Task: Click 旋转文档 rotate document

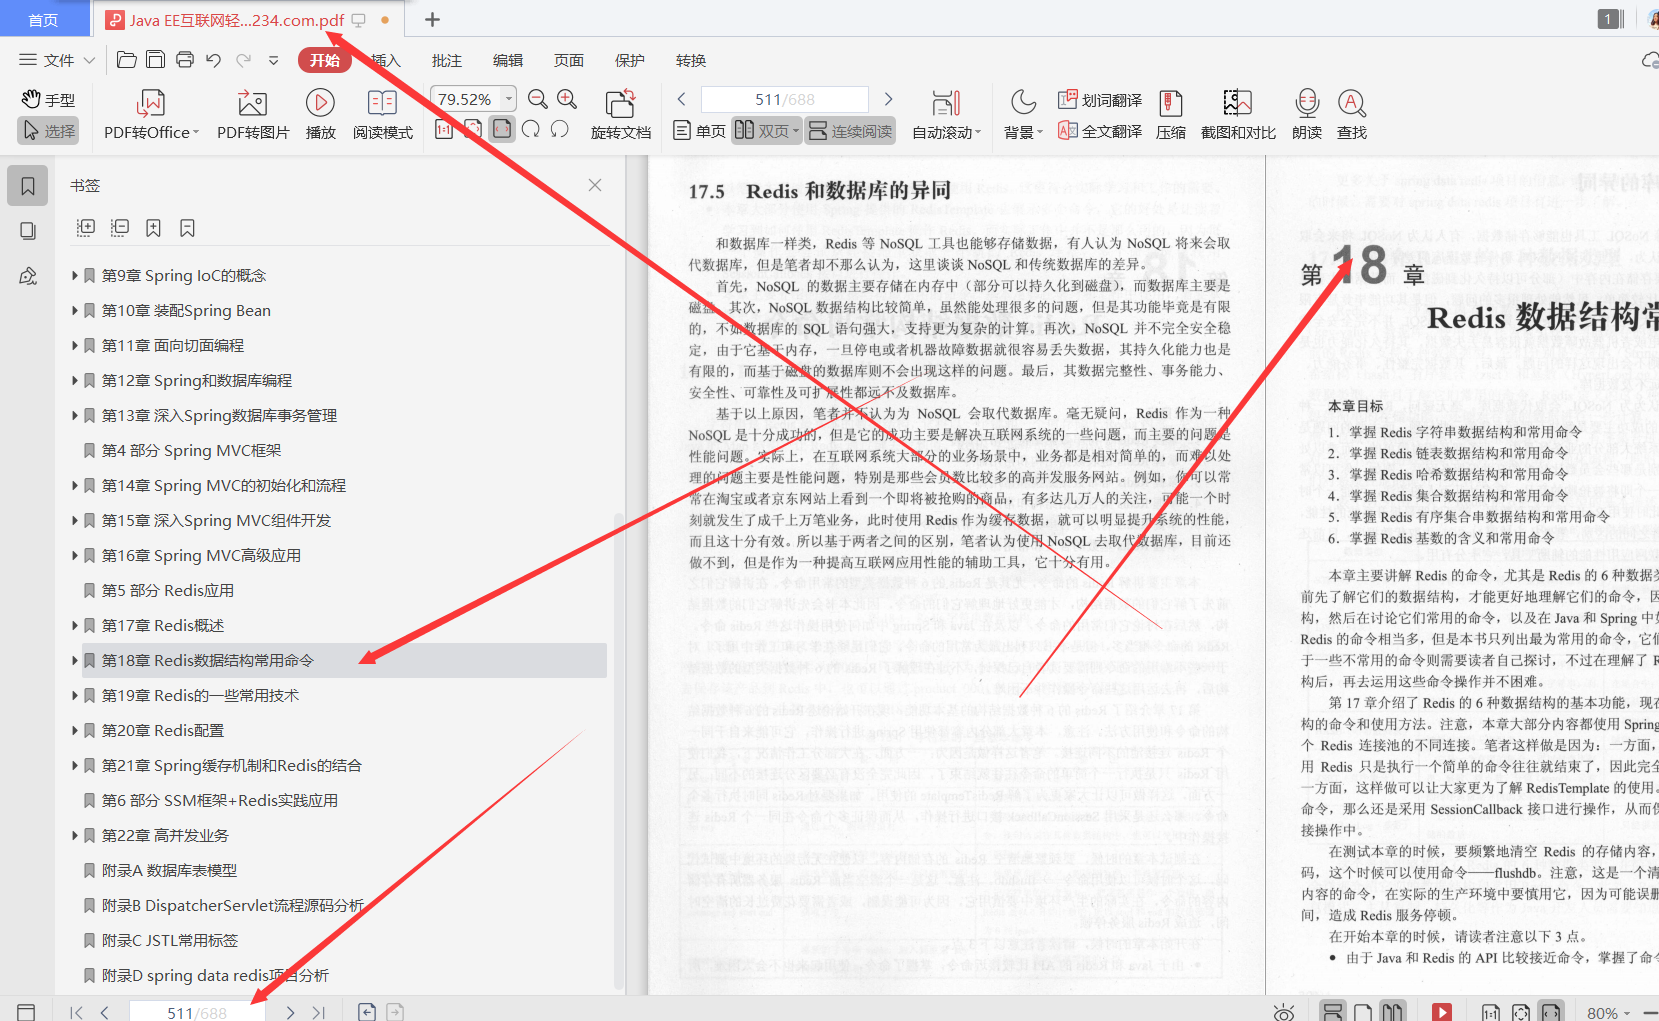Action: pyautogui.click(x=620, y=116)
